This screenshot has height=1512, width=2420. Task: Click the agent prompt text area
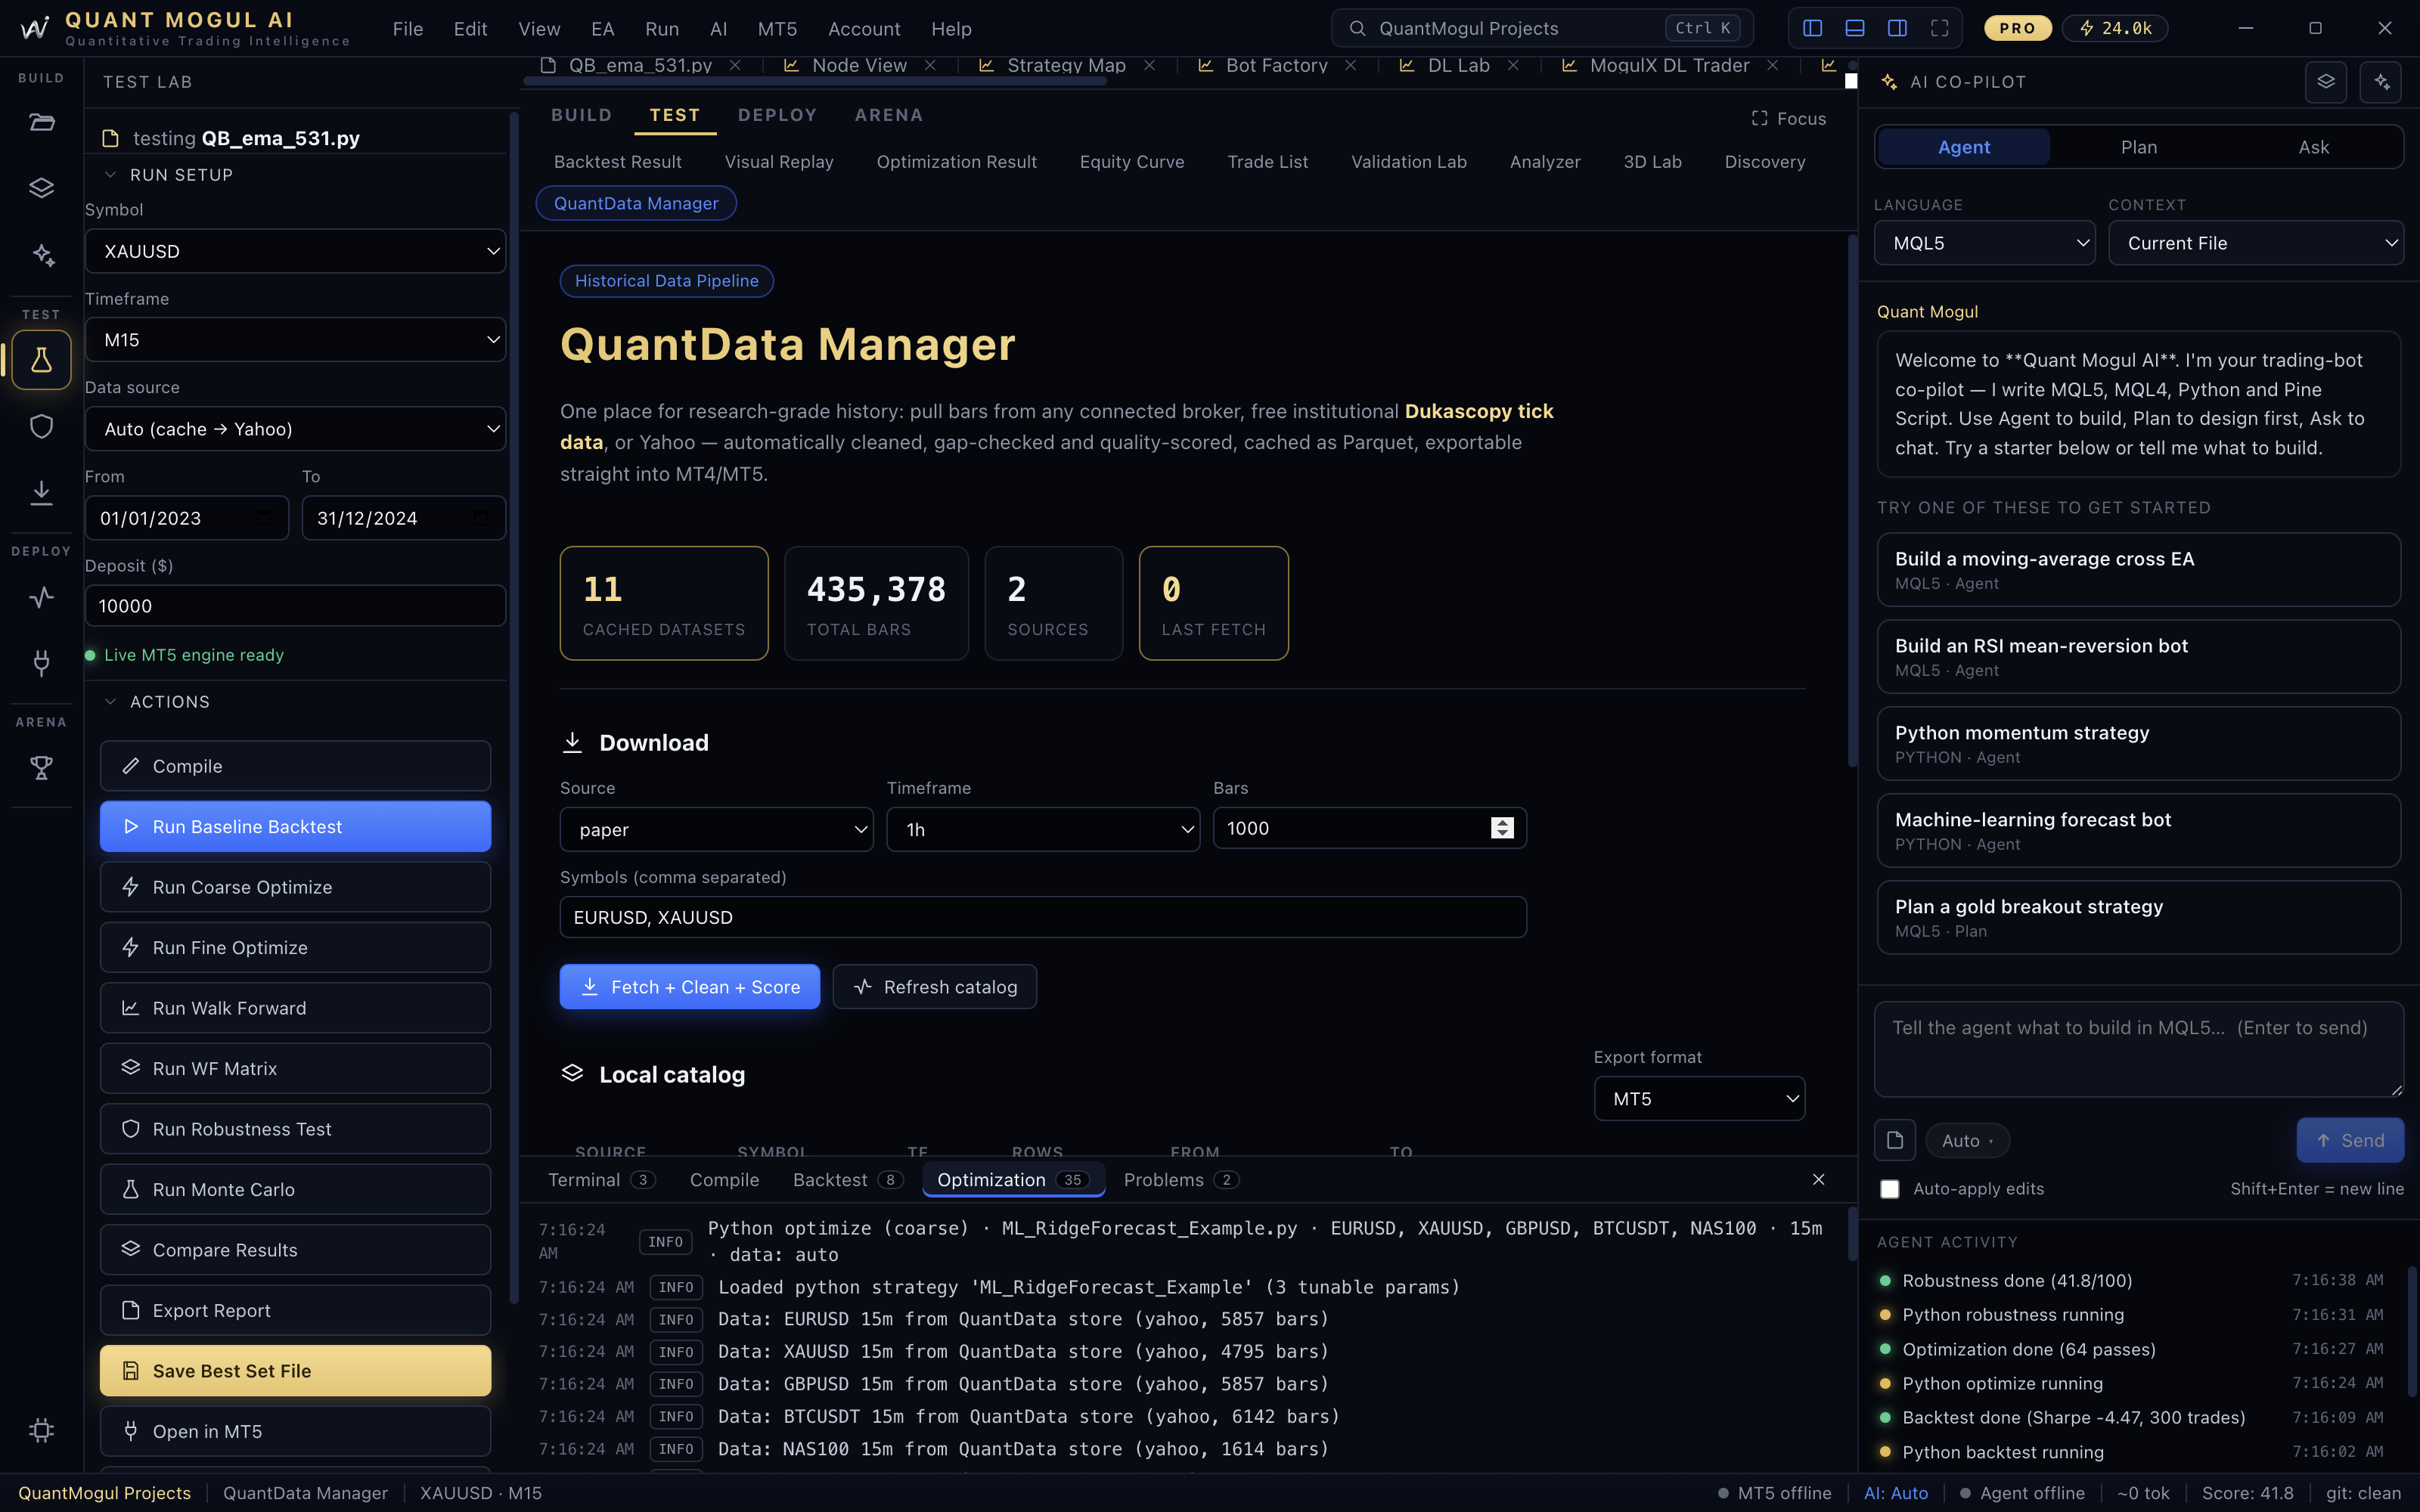(2138, 1049)
